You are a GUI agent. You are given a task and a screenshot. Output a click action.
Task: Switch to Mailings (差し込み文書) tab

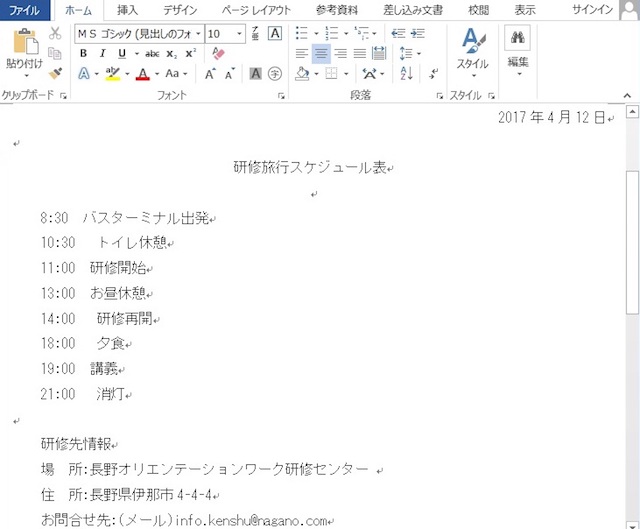pos(413,10)
